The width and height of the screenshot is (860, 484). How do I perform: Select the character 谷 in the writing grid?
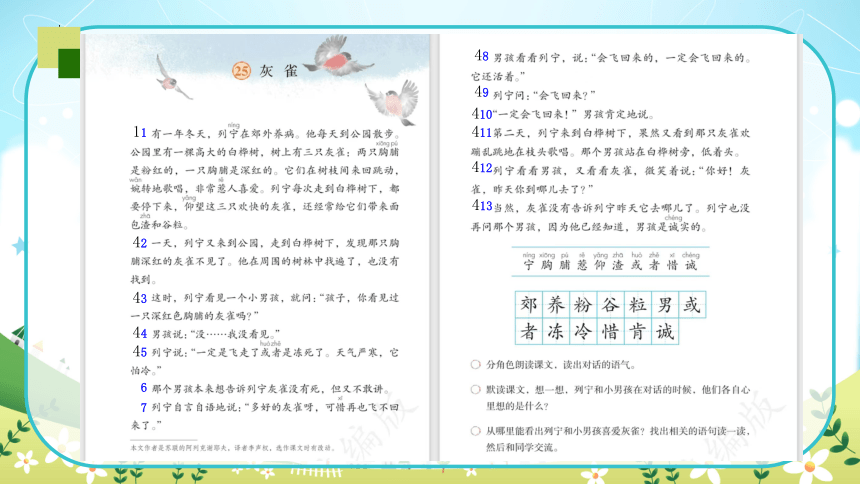[610, 305]
